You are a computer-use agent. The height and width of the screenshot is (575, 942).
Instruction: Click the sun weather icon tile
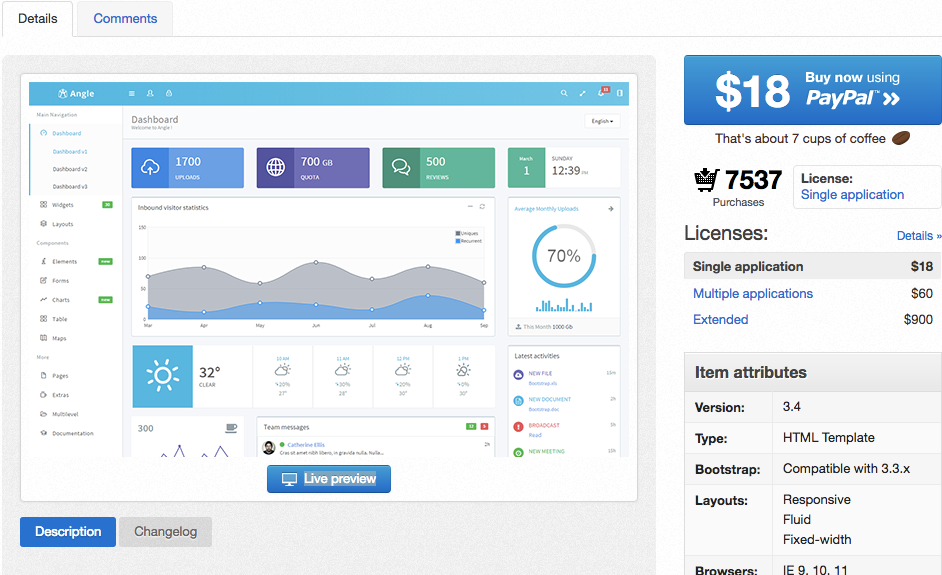tap(162, 376)
